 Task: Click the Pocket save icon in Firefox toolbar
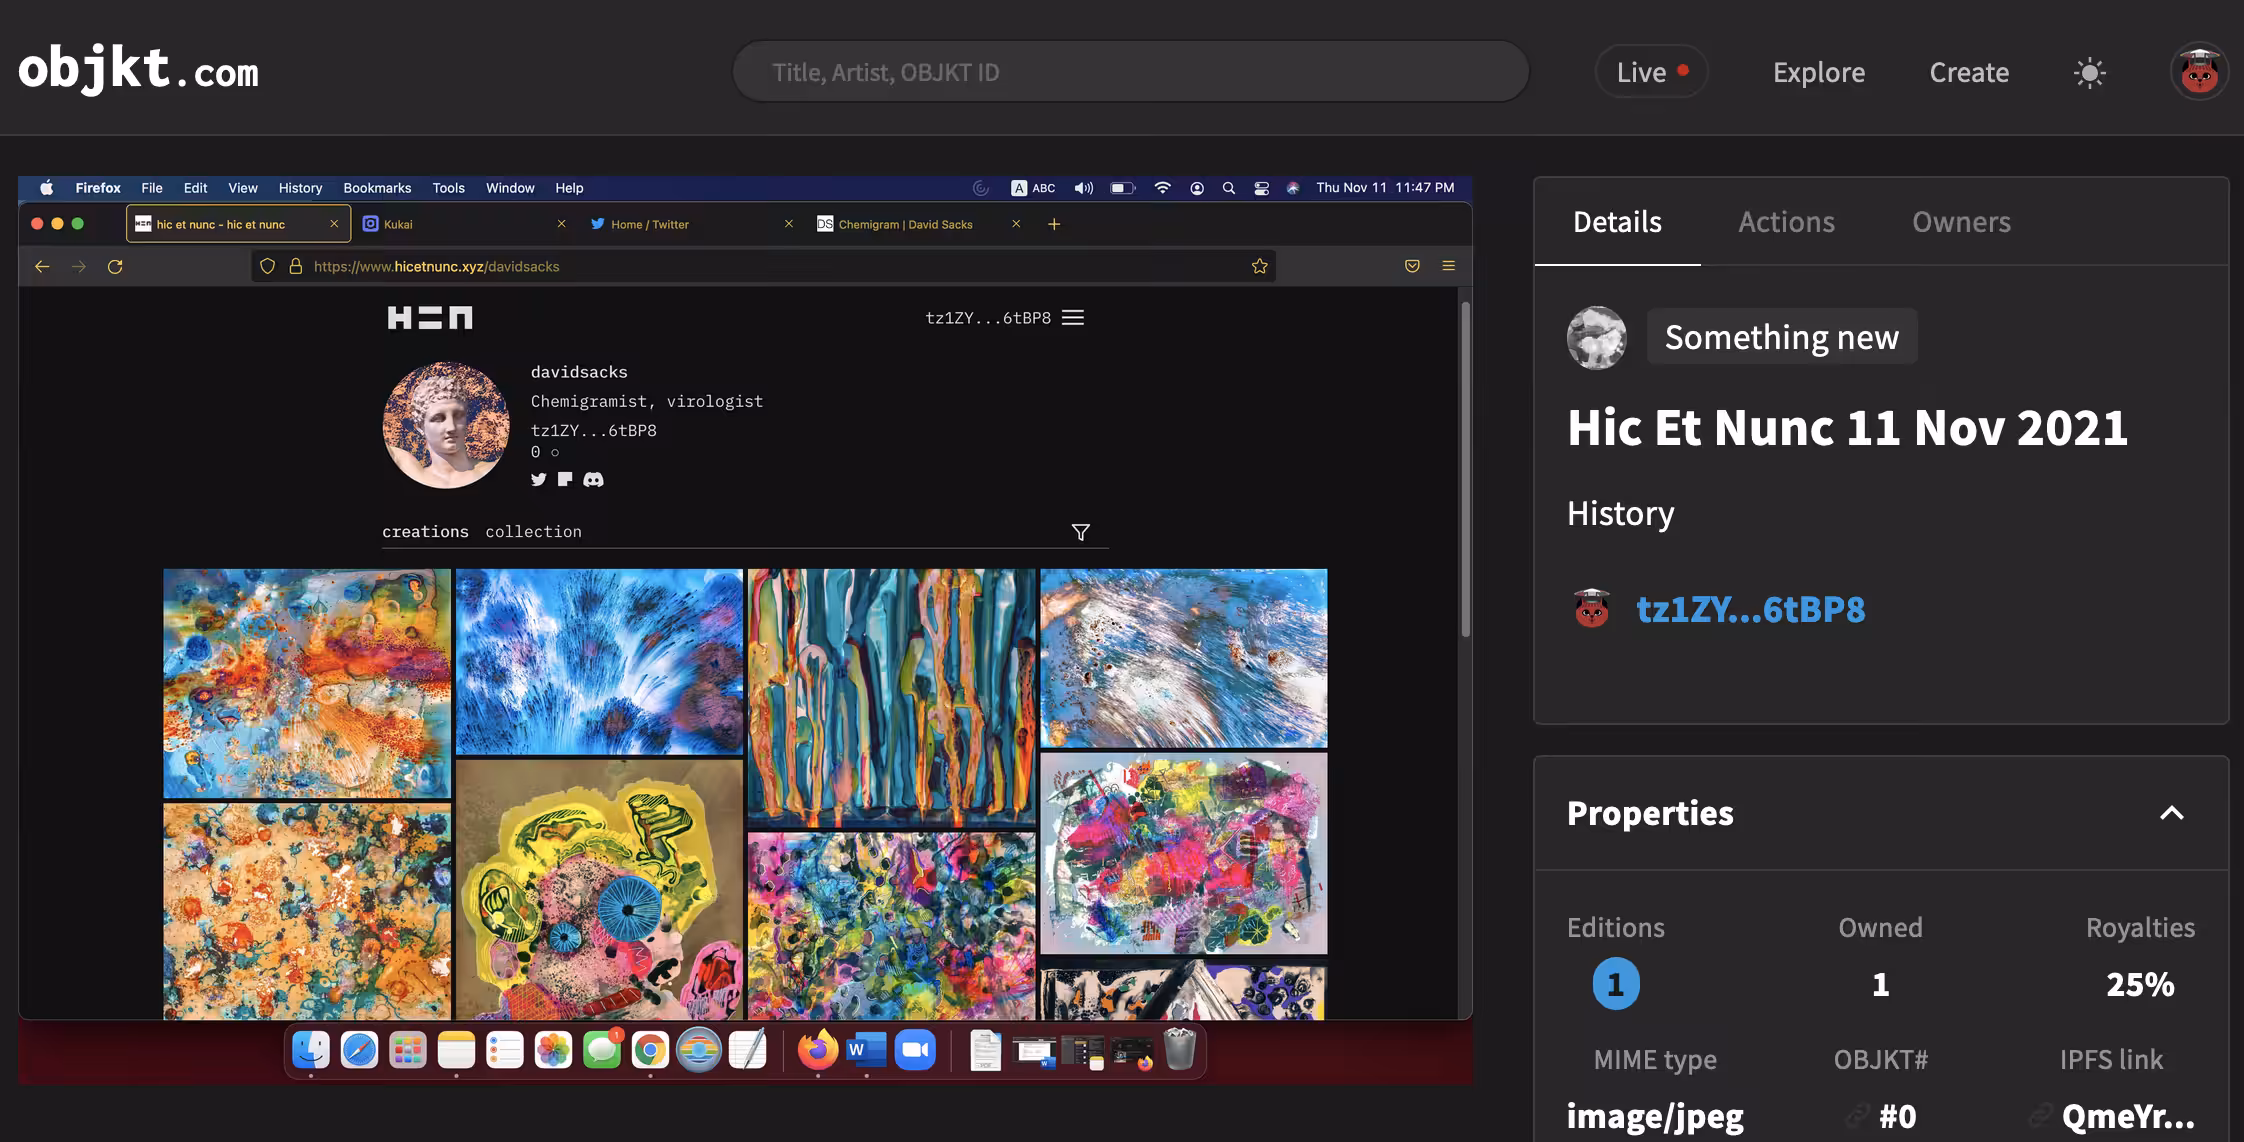point(1412,266)
